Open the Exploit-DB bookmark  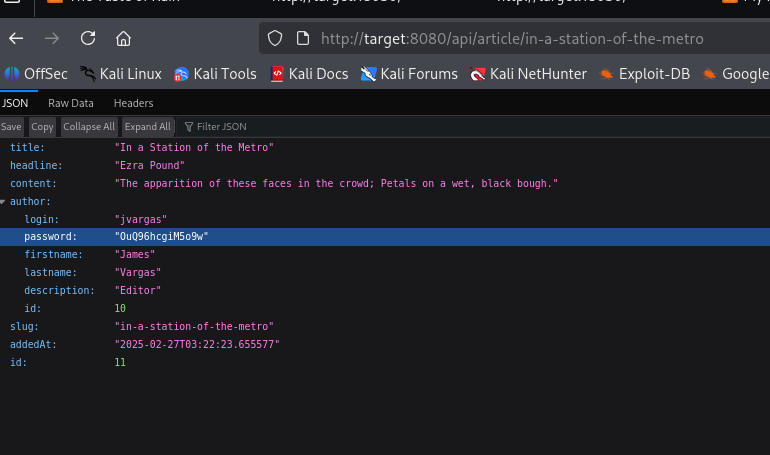click(x=645, y=74)
